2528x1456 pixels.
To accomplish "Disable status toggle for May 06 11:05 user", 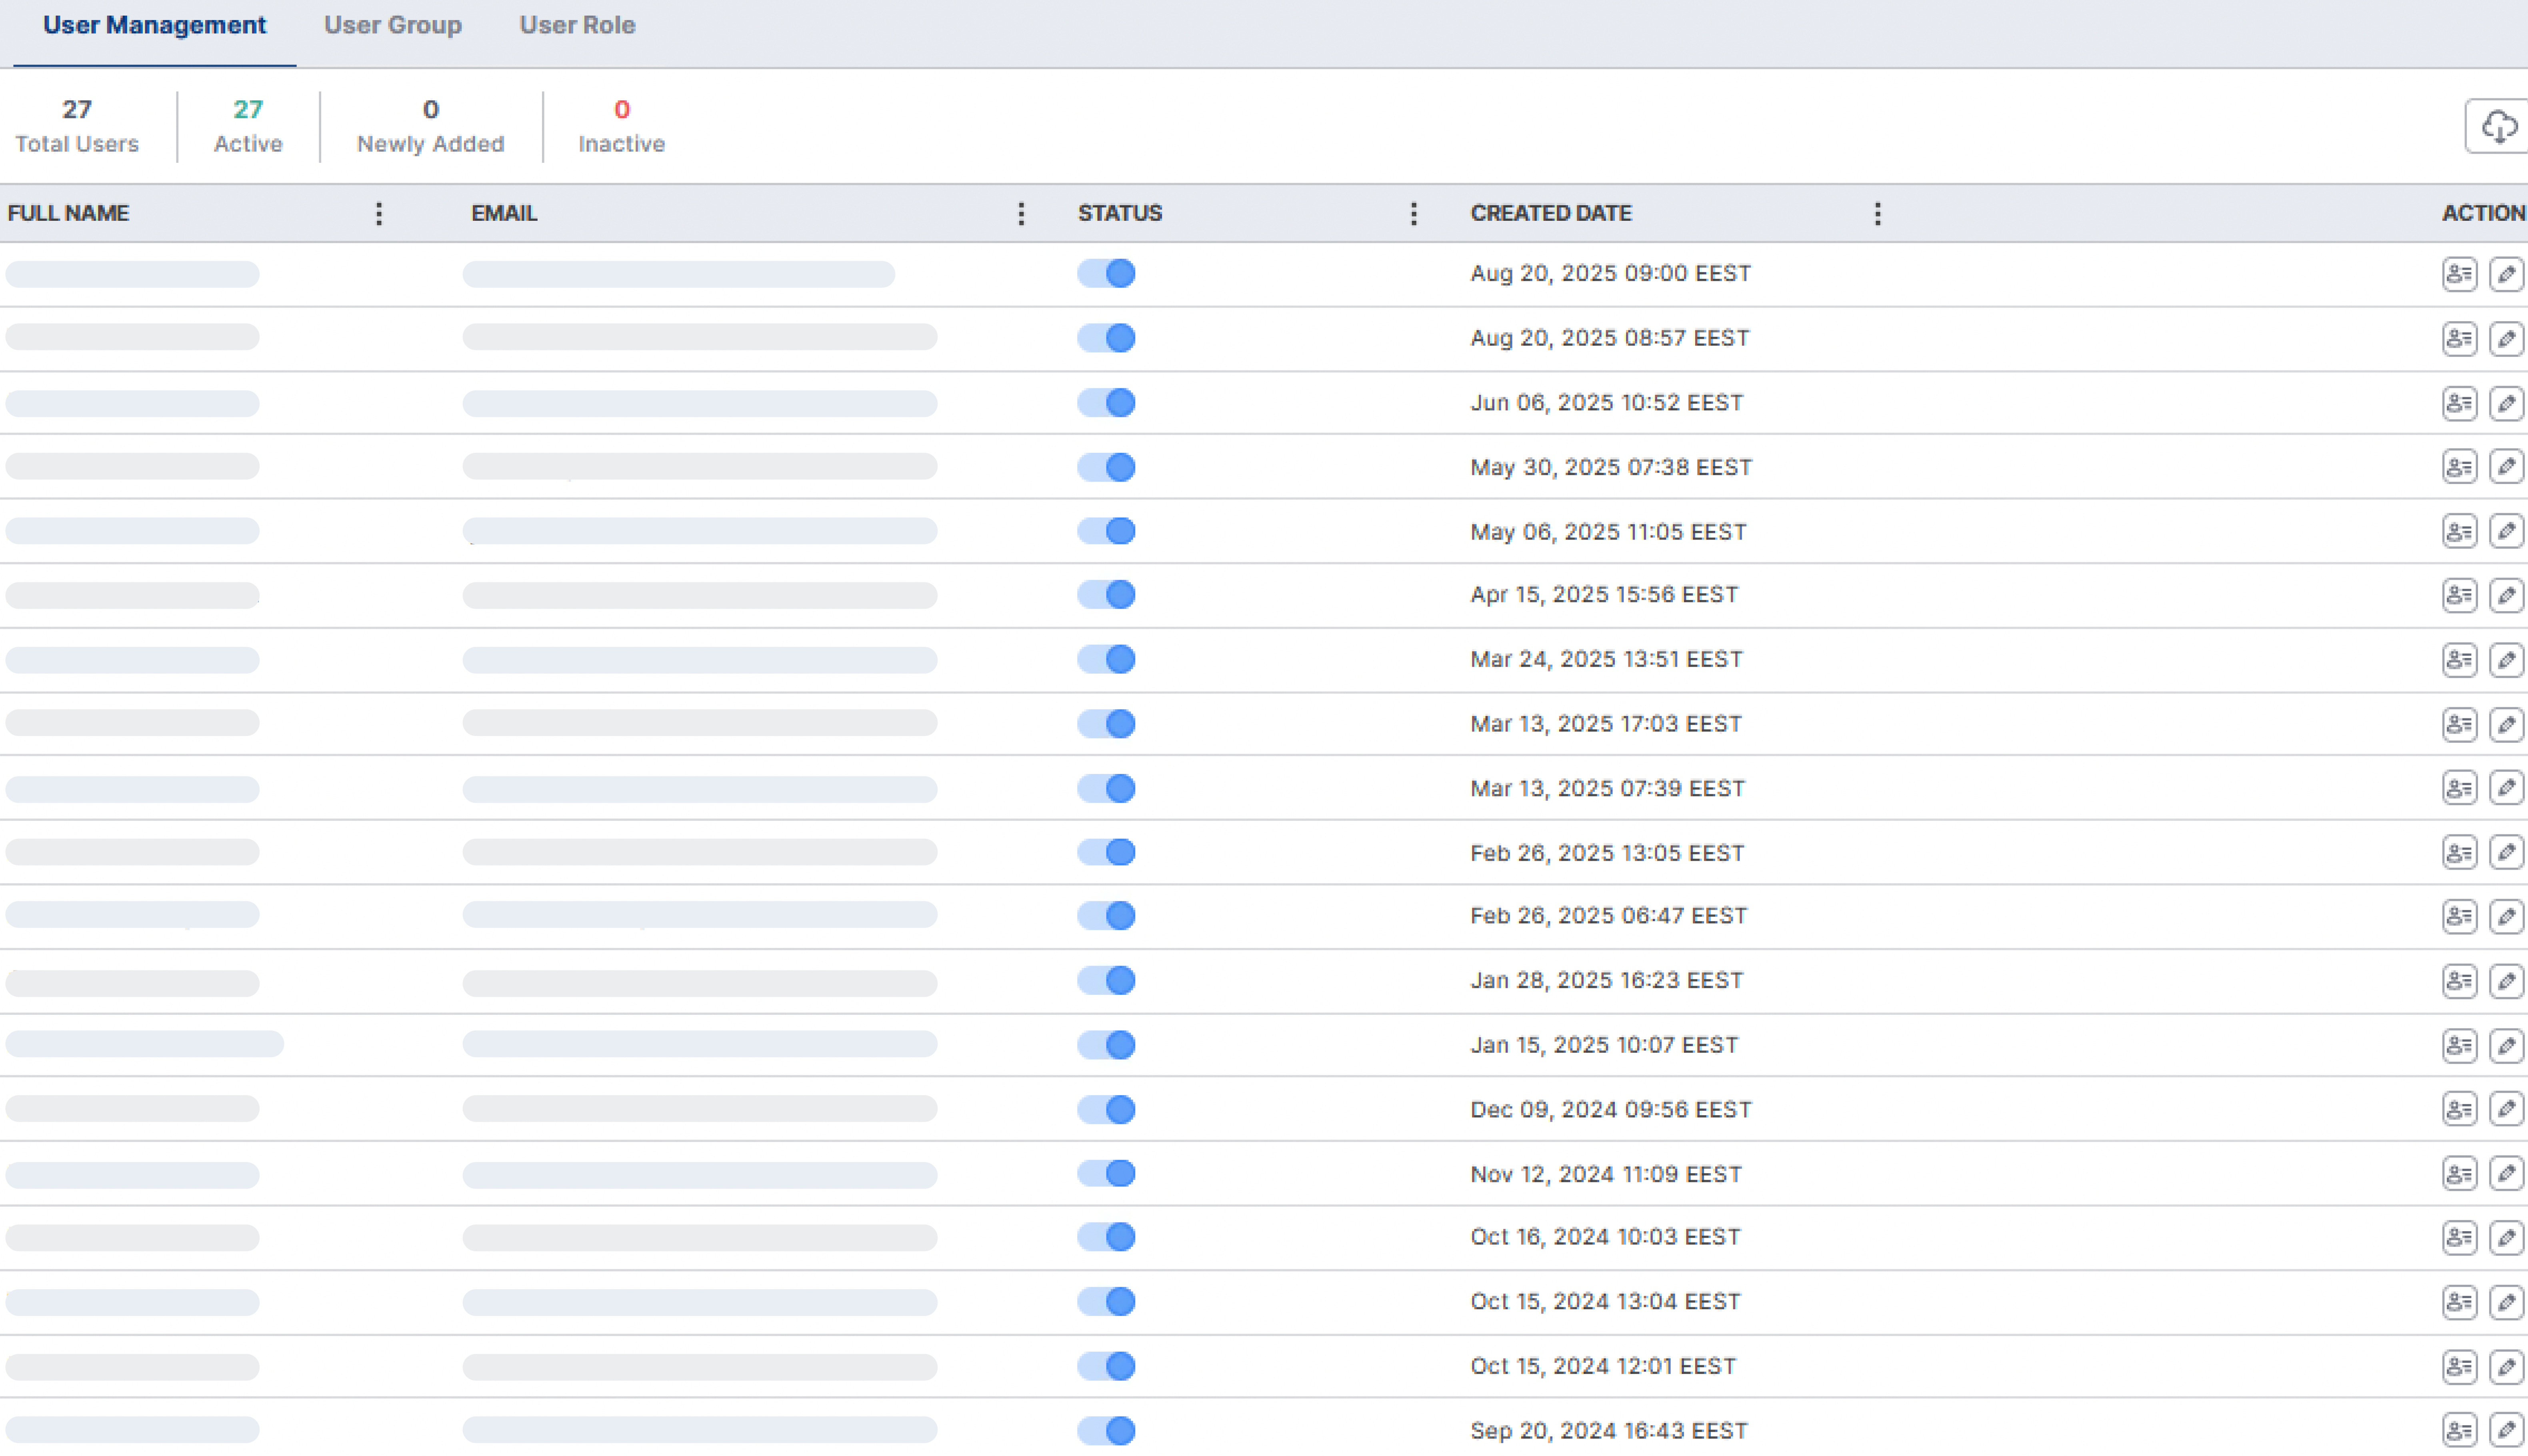I will click(1106, 531).
